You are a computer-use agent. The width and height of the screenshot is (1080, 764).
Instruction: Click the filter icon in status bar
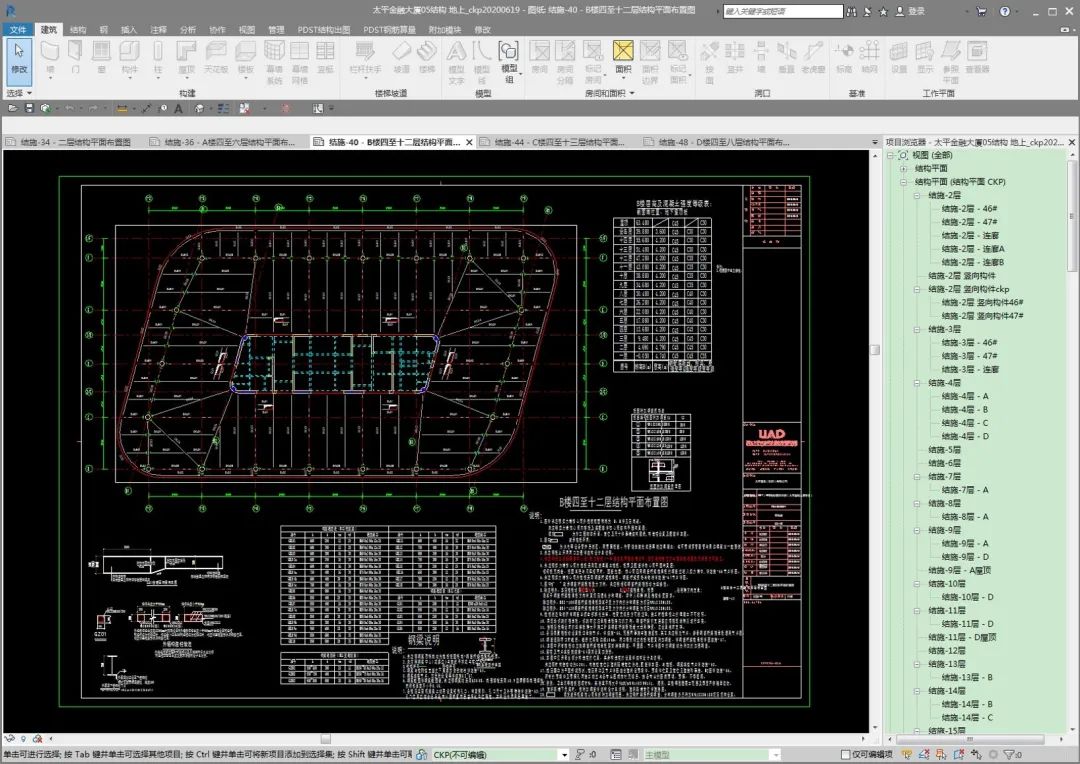pos(1009,755)
